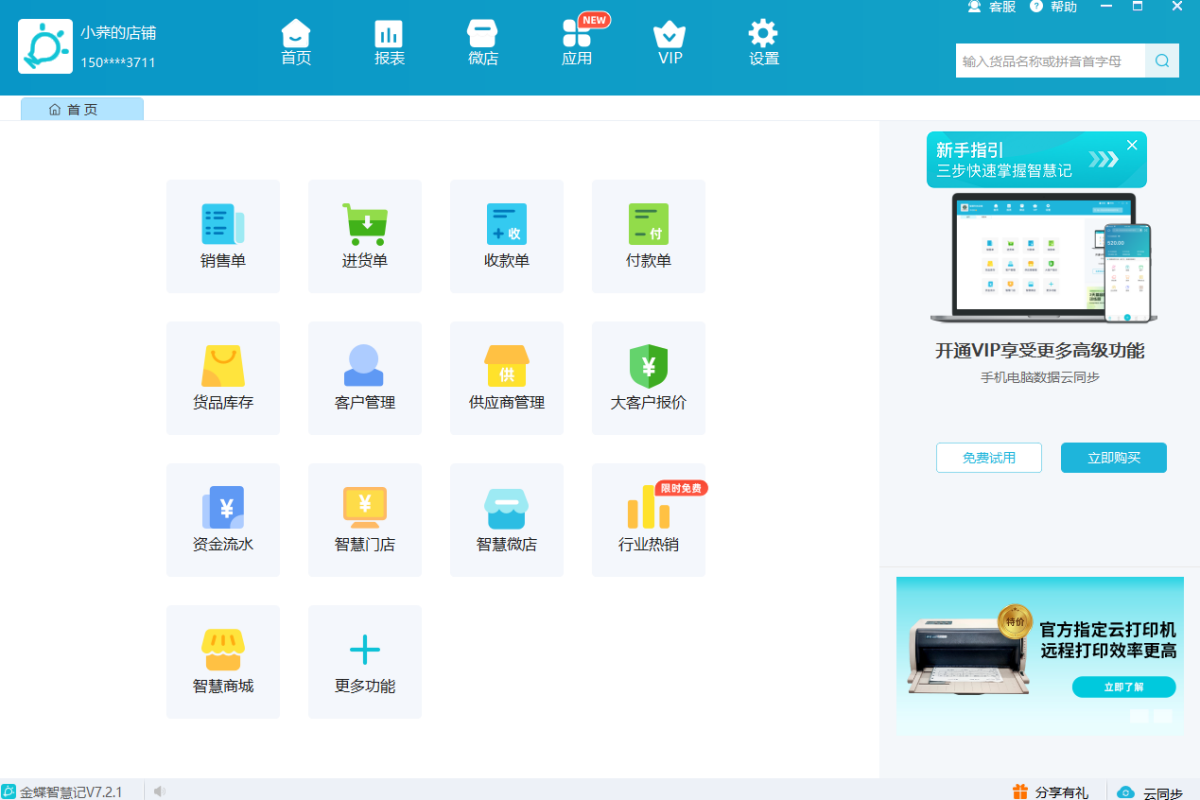Click the 供应商管理 supplier icon
The width and height of the screenshot is (1200, 800).
[506, 368]
